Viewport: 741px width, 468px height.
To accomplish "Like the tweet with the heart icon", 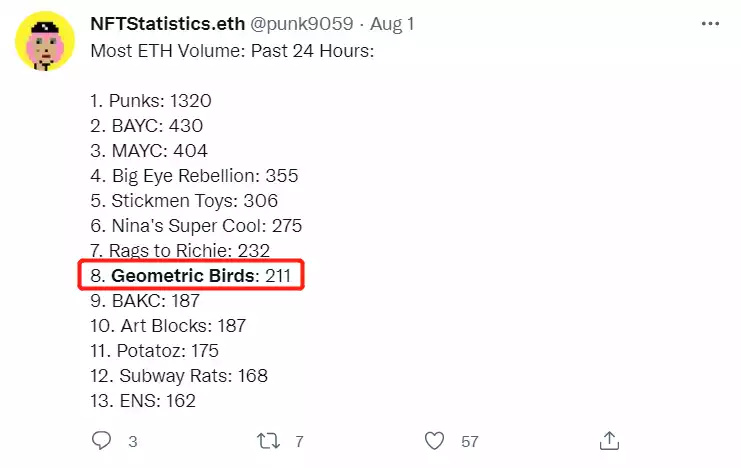I will coord(434,440).
